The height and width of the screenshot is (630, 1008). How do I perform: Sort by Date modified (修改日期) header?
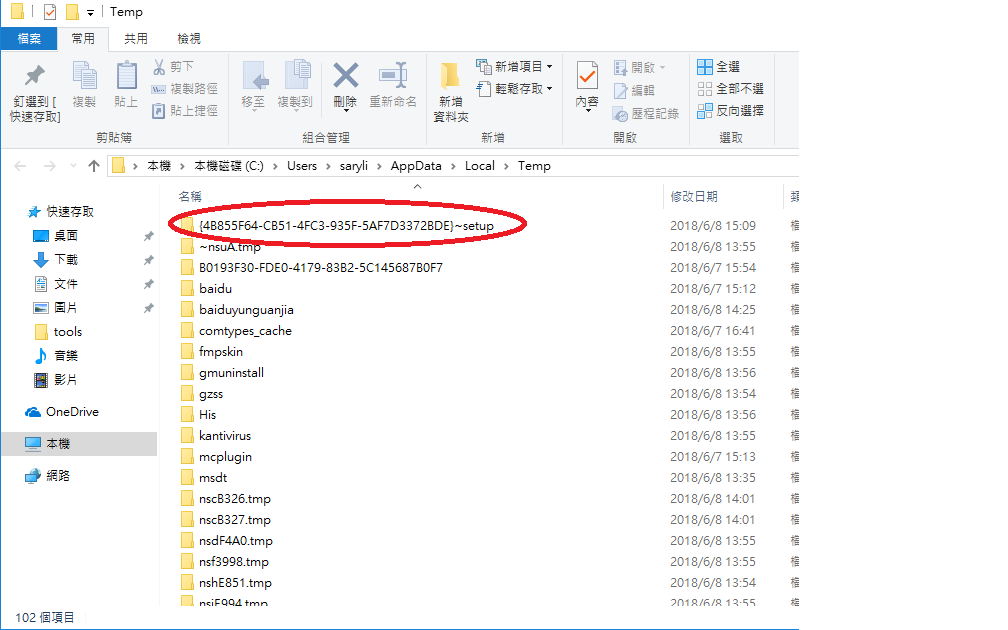[694, 196]
